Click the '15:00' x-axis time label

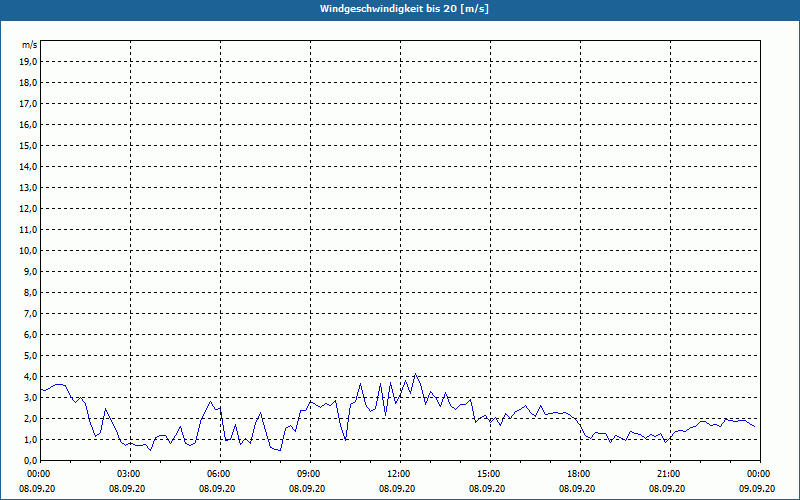click(490, 474)
